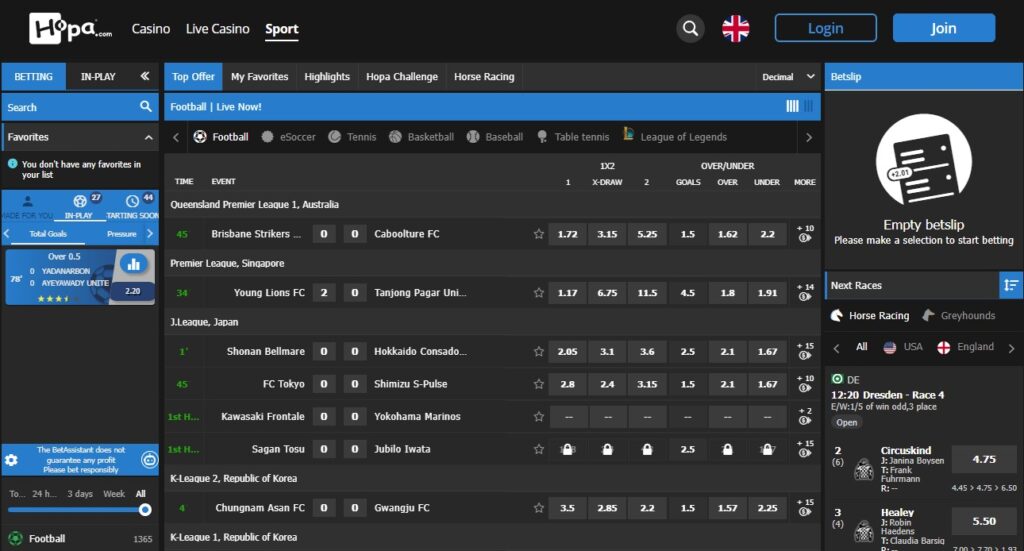
Task: Click the Hopa.com logo
Action: (x=70, y=28)
